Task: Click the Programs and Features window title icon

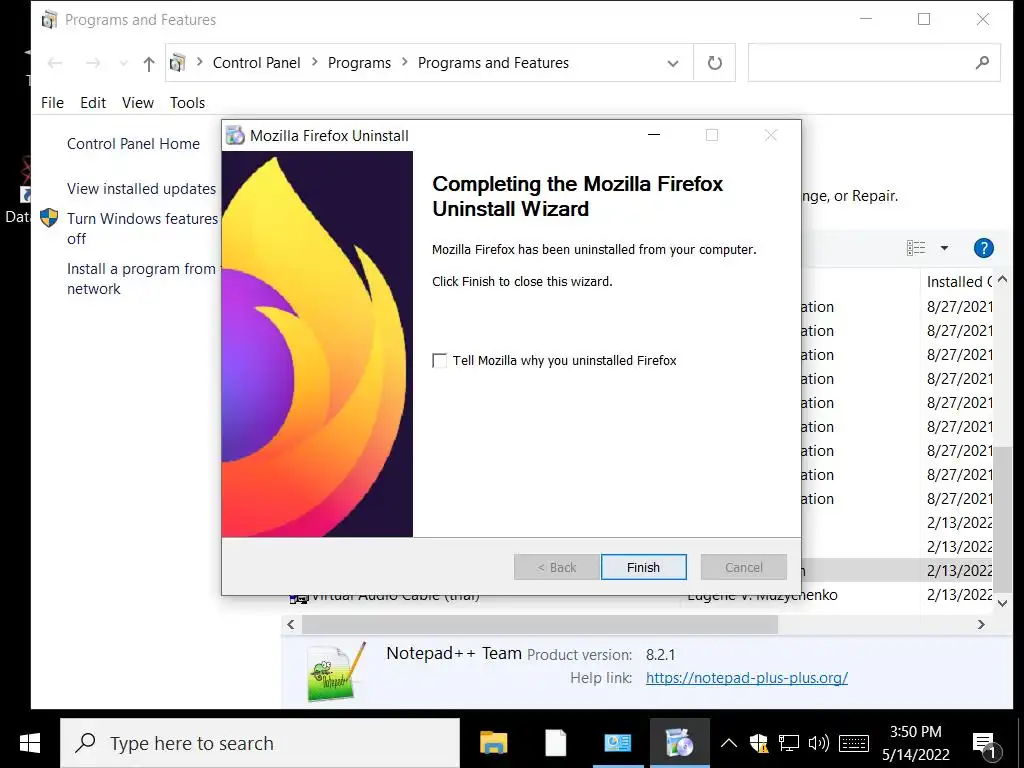Action: point(49,20)
